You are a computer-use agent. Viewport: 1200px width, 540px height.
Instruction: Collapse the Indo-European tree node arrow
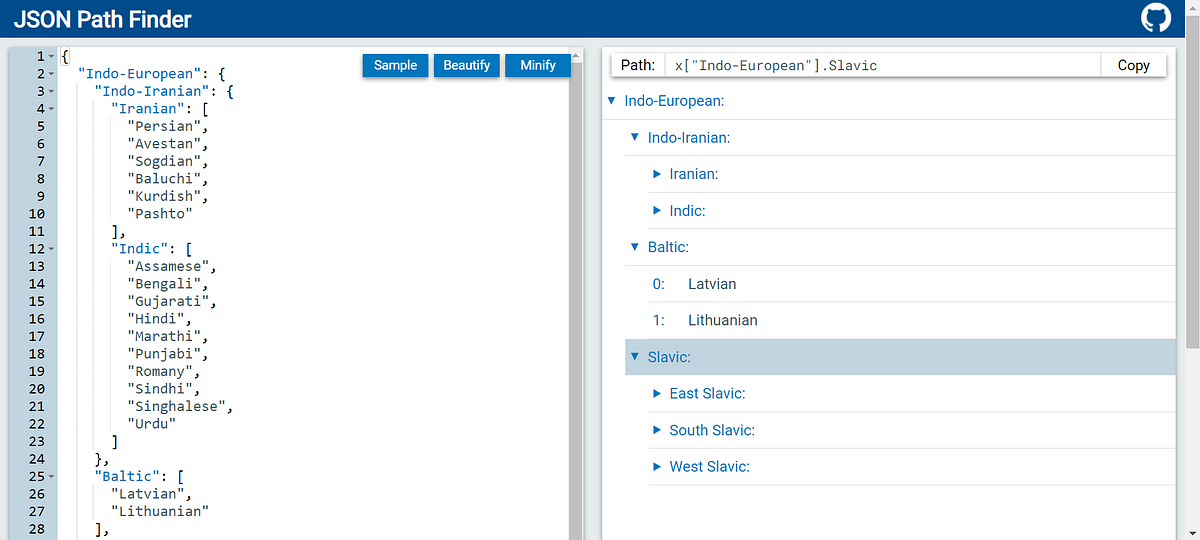611,101
